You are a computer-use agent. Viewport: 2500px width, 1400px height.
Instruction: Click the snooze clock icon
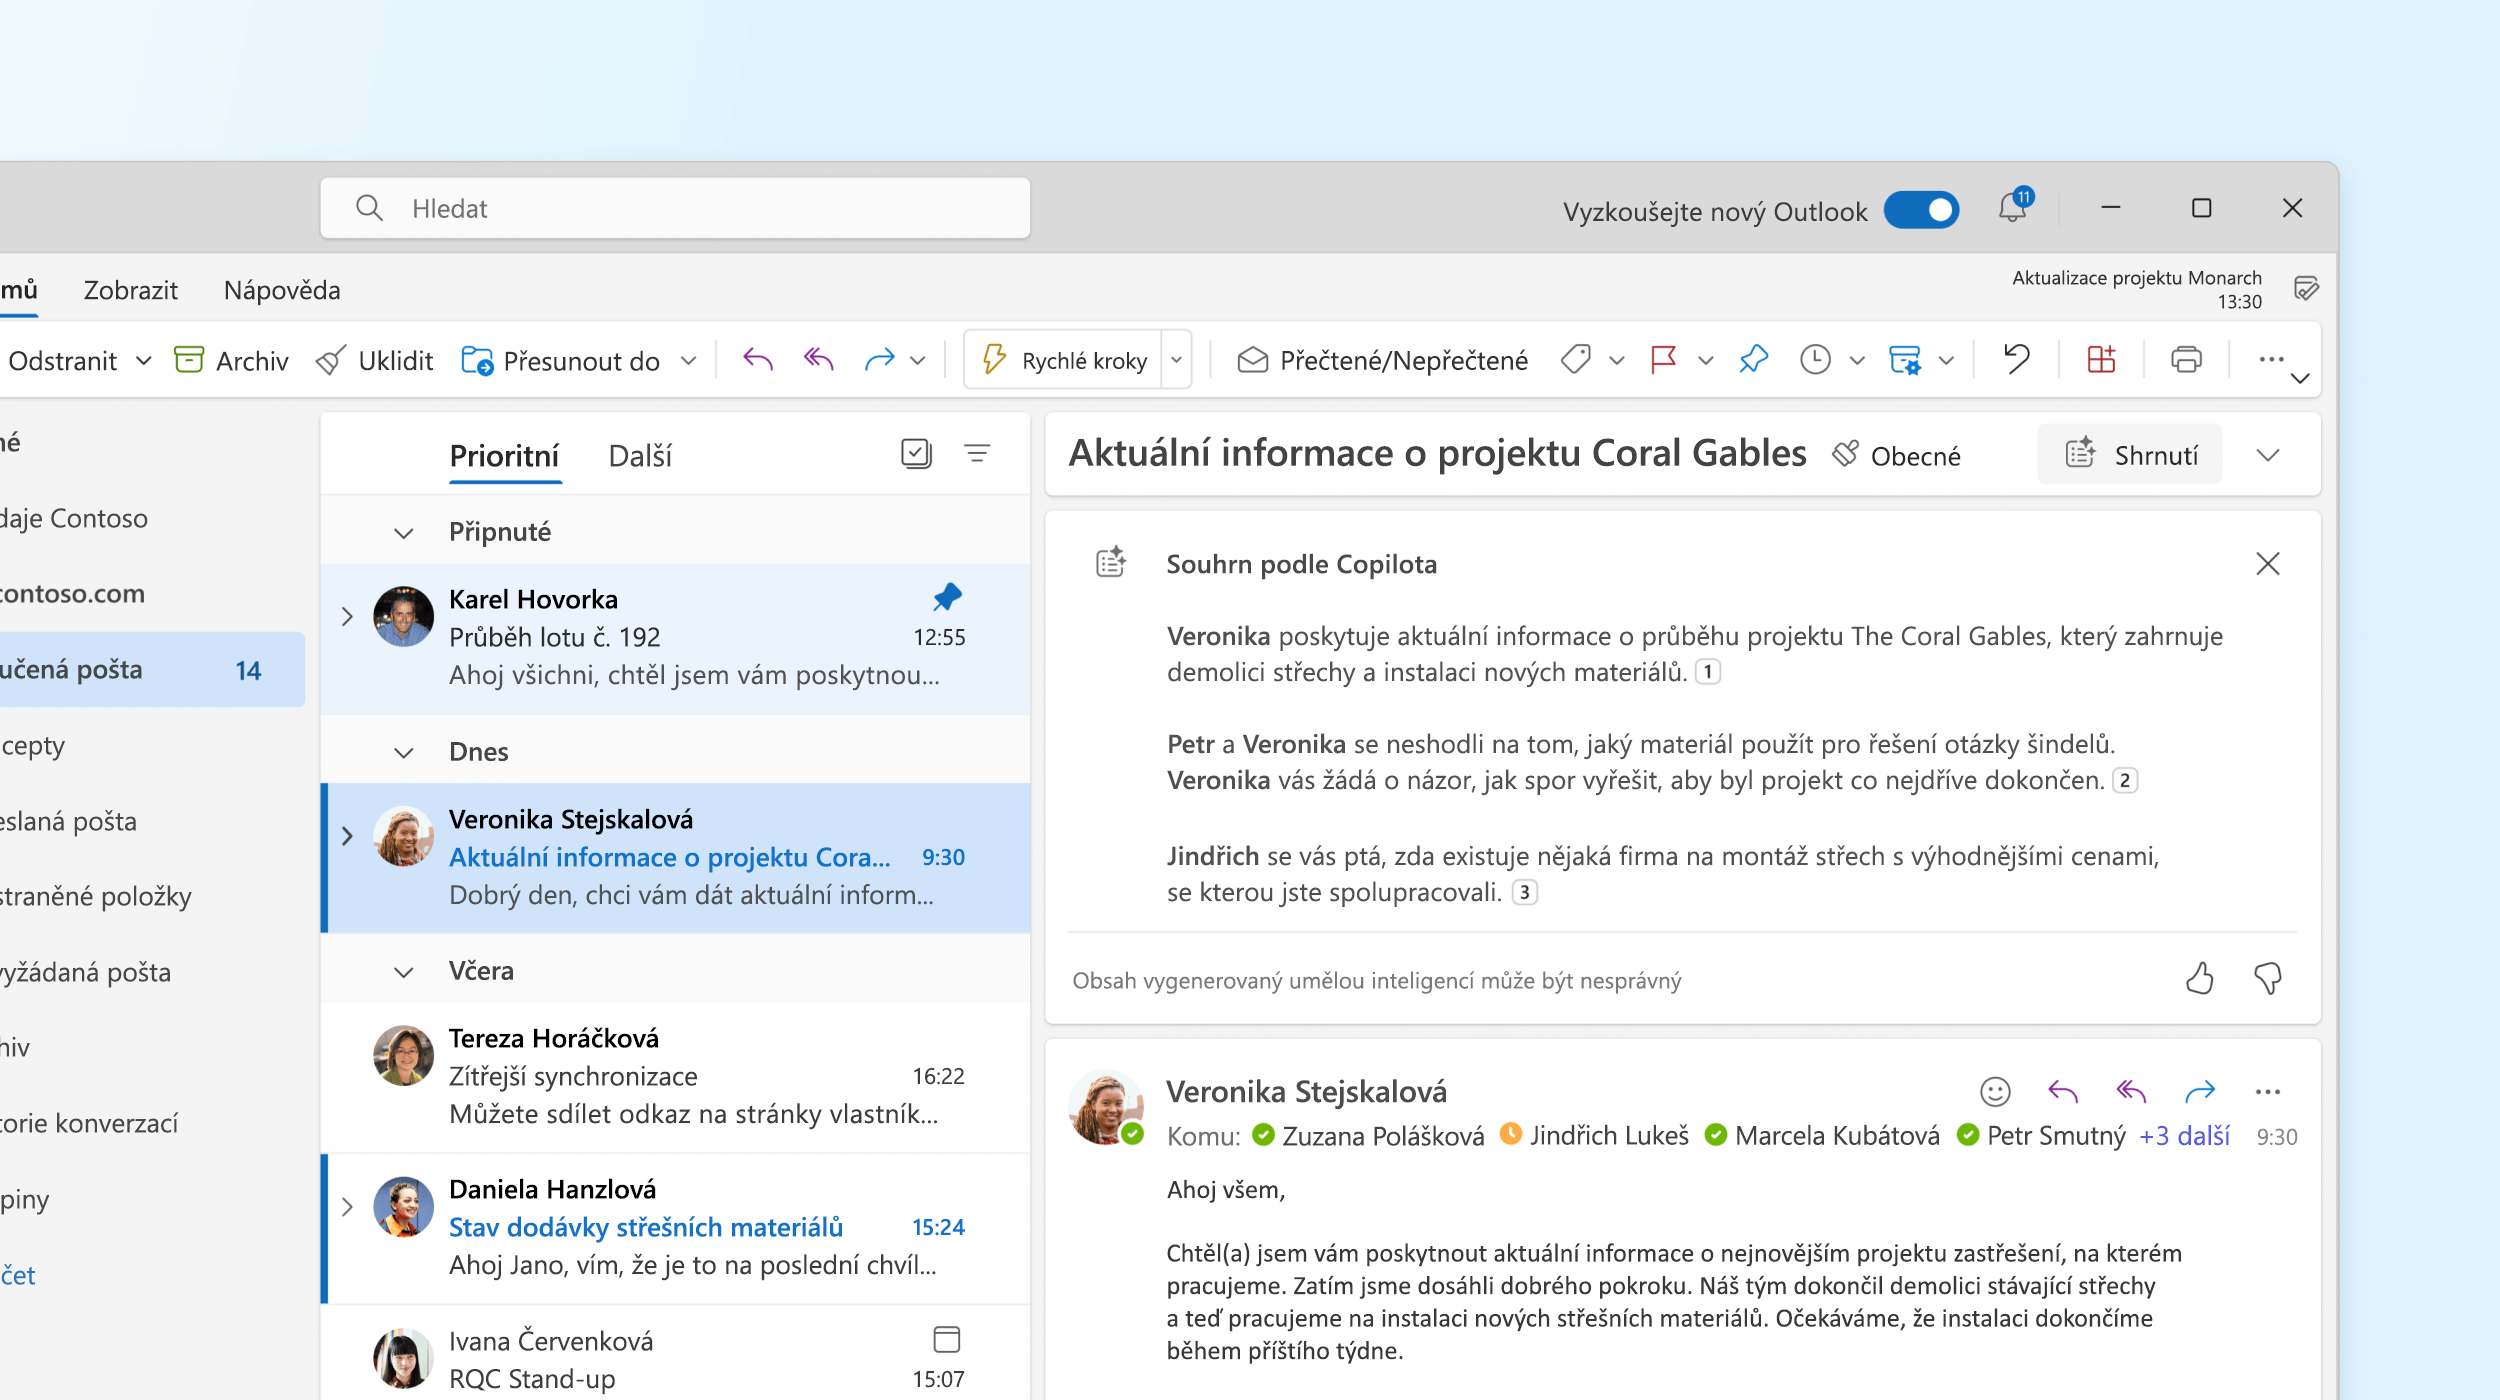coord(1815,360)
